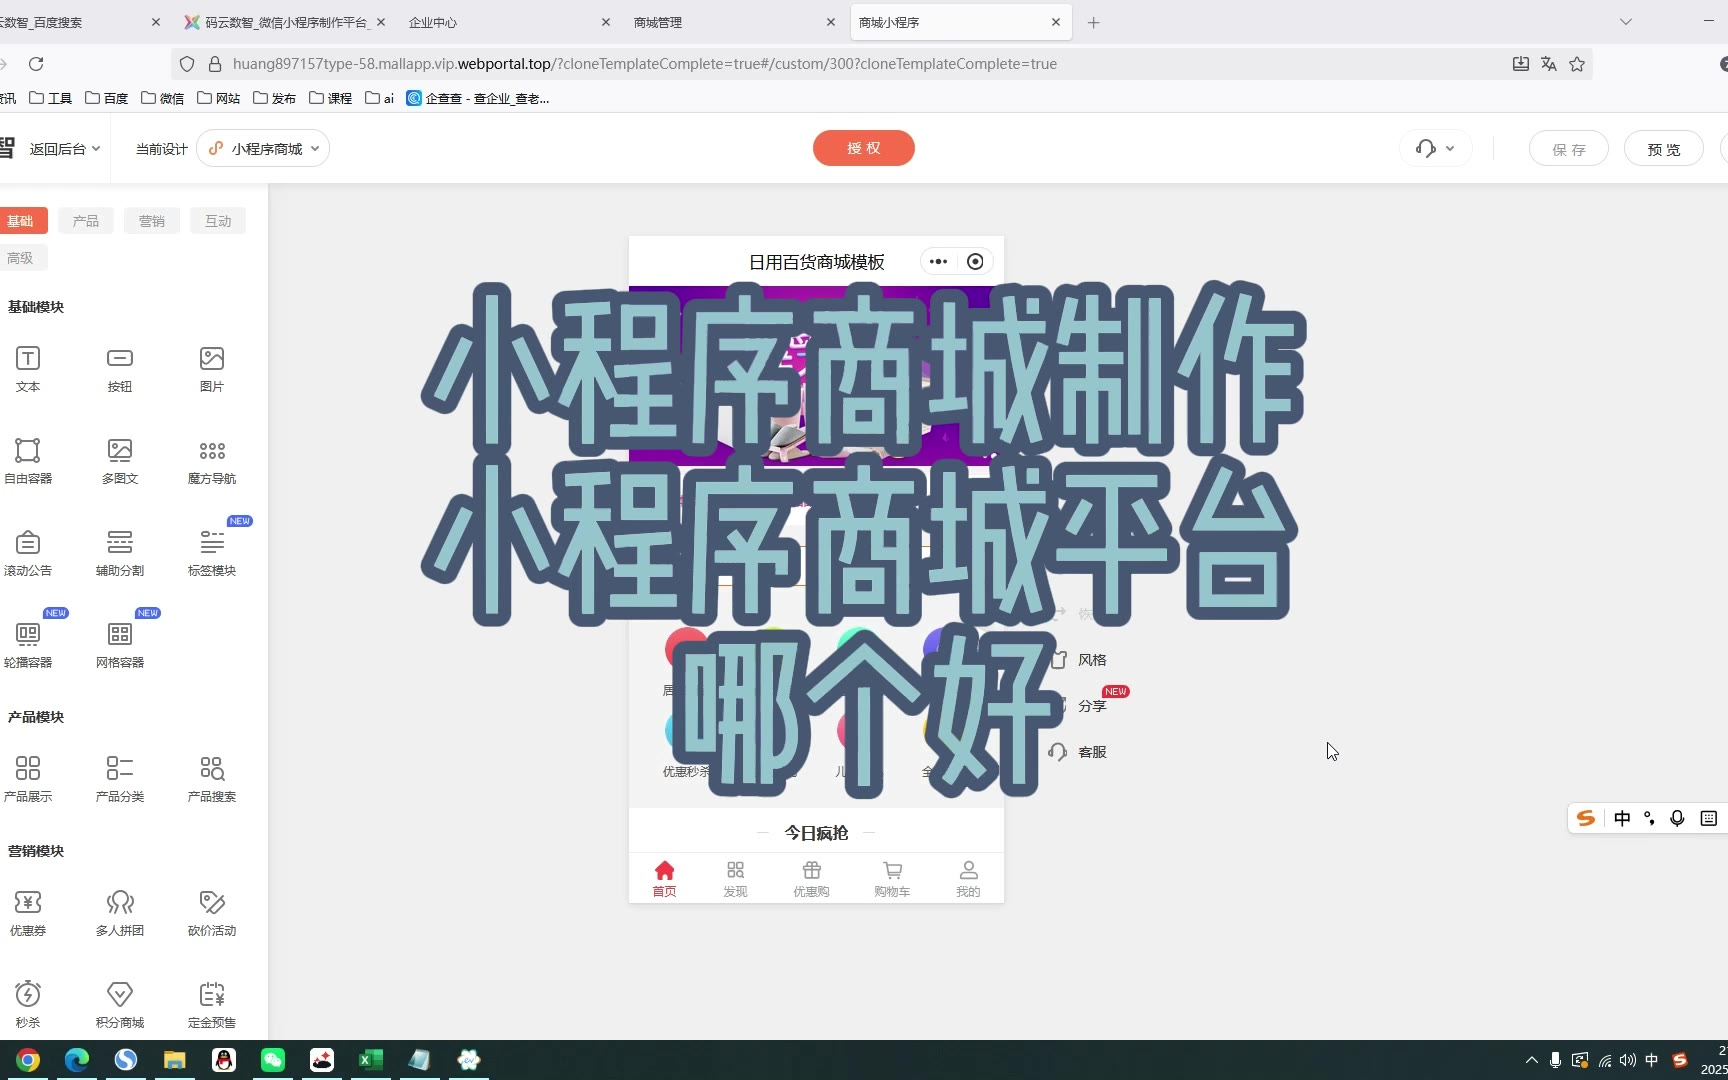This screenshot has width=1728, height=1080.
Task: Add the 产品展示 product display module
Action: 28,779
